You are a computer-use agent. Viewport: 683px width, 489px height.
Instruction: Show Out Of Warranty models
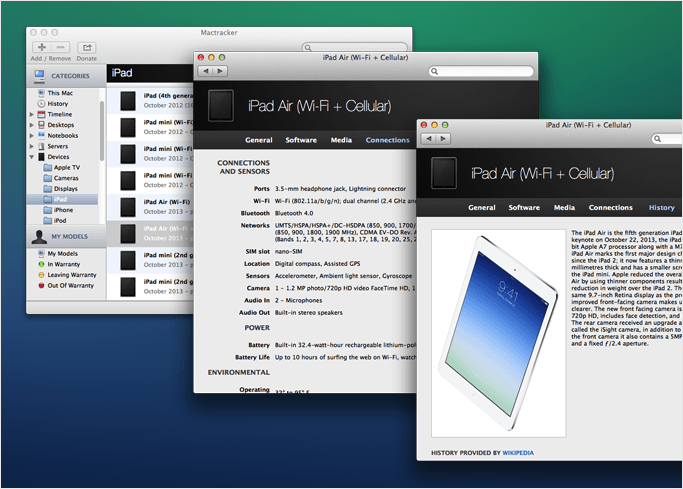[x=70, y=286]
